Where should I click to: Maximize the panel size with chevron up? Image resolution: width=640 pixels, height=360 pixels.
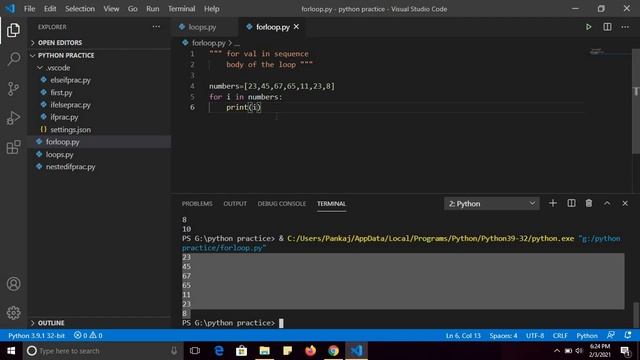click(x=607, y=203)
